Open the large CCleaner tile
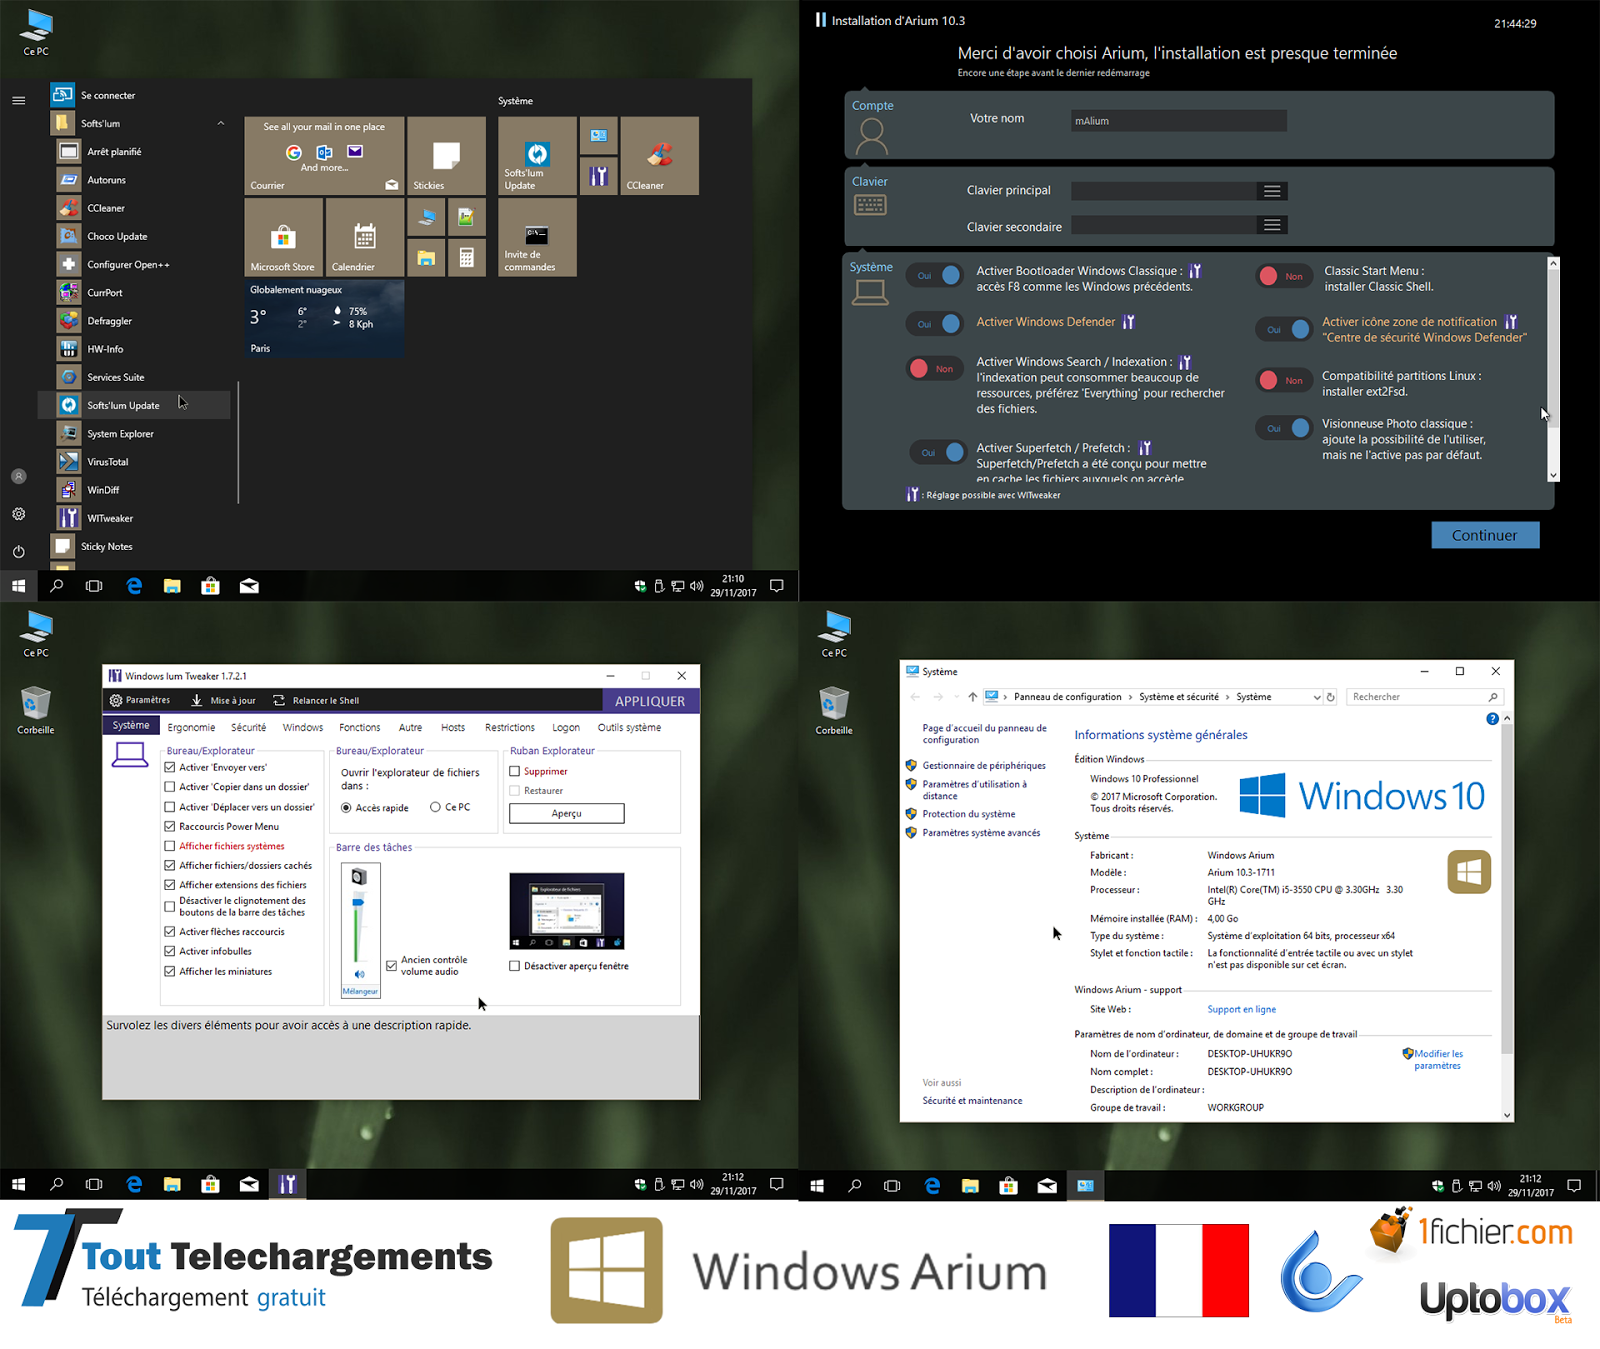Viewport: 1600px width, 1349px height. (659, 155)
